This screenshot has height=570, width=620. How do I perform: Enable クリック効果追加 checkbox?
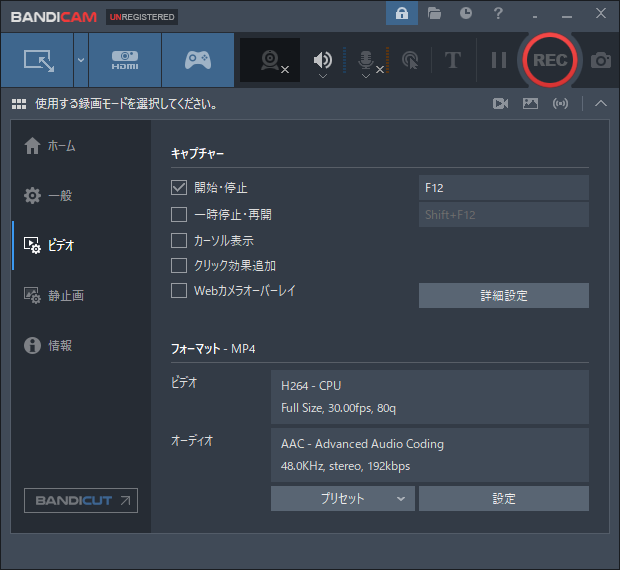coord(179,266)
